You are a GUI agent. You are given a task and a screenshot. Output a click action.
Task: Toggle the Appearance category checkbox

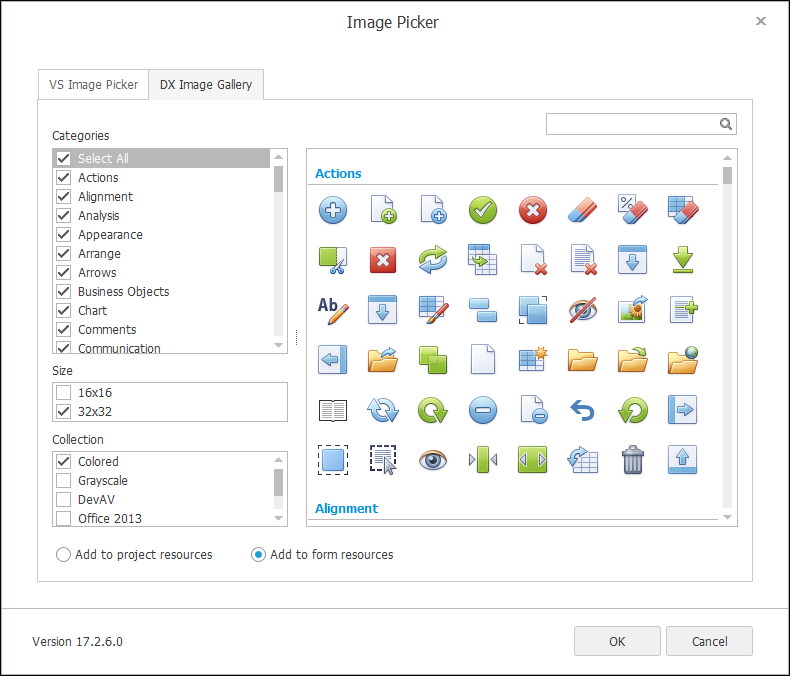(63, 235)
